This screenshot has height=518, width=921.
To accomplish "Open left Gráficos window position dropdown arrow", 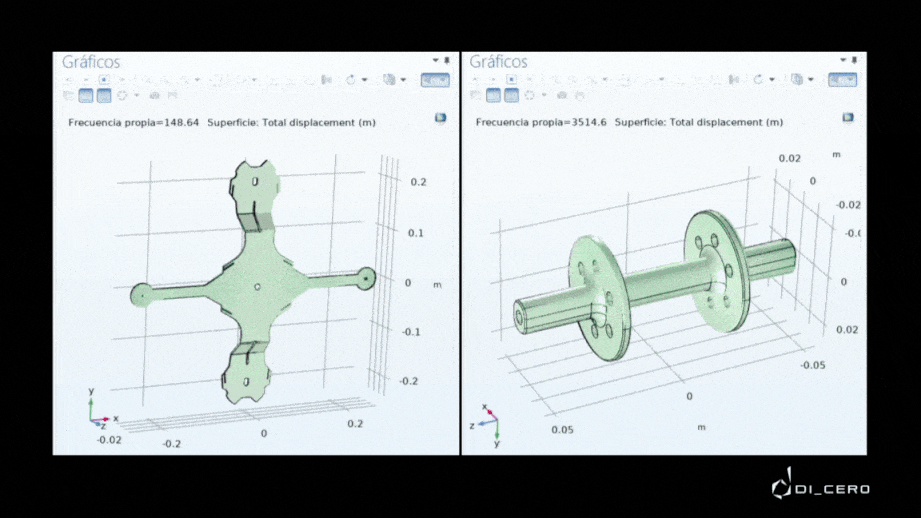I will click(436, 60).
